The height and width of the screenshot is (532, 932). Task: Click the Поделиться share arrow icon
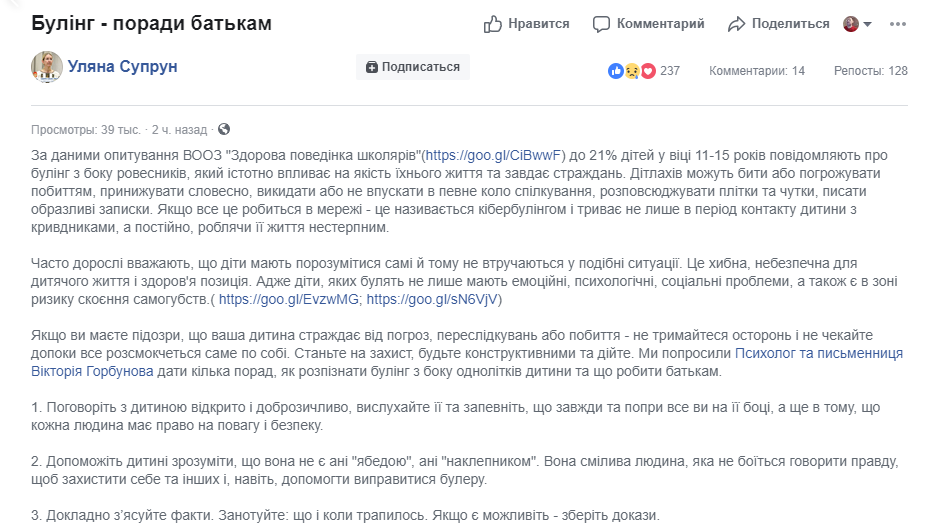pyautogui.click(x=737, y=24)
